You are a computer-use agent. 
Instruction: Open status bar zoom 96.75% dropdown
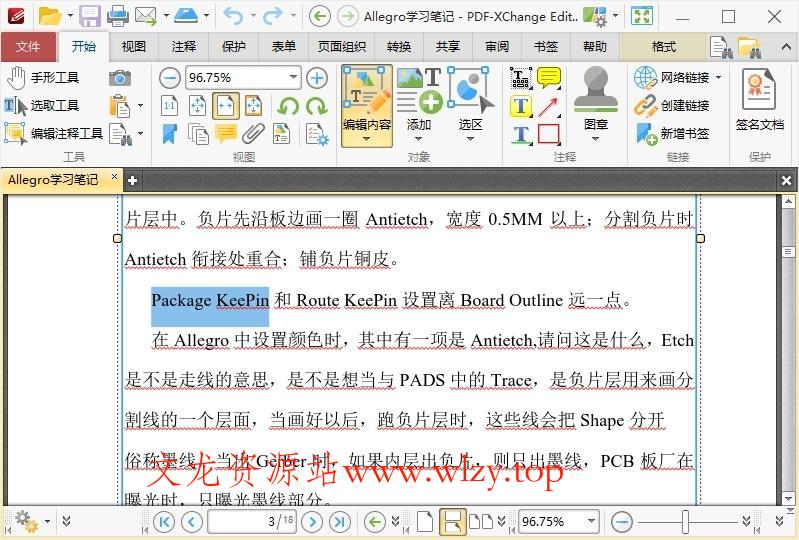tap(591, 521)
